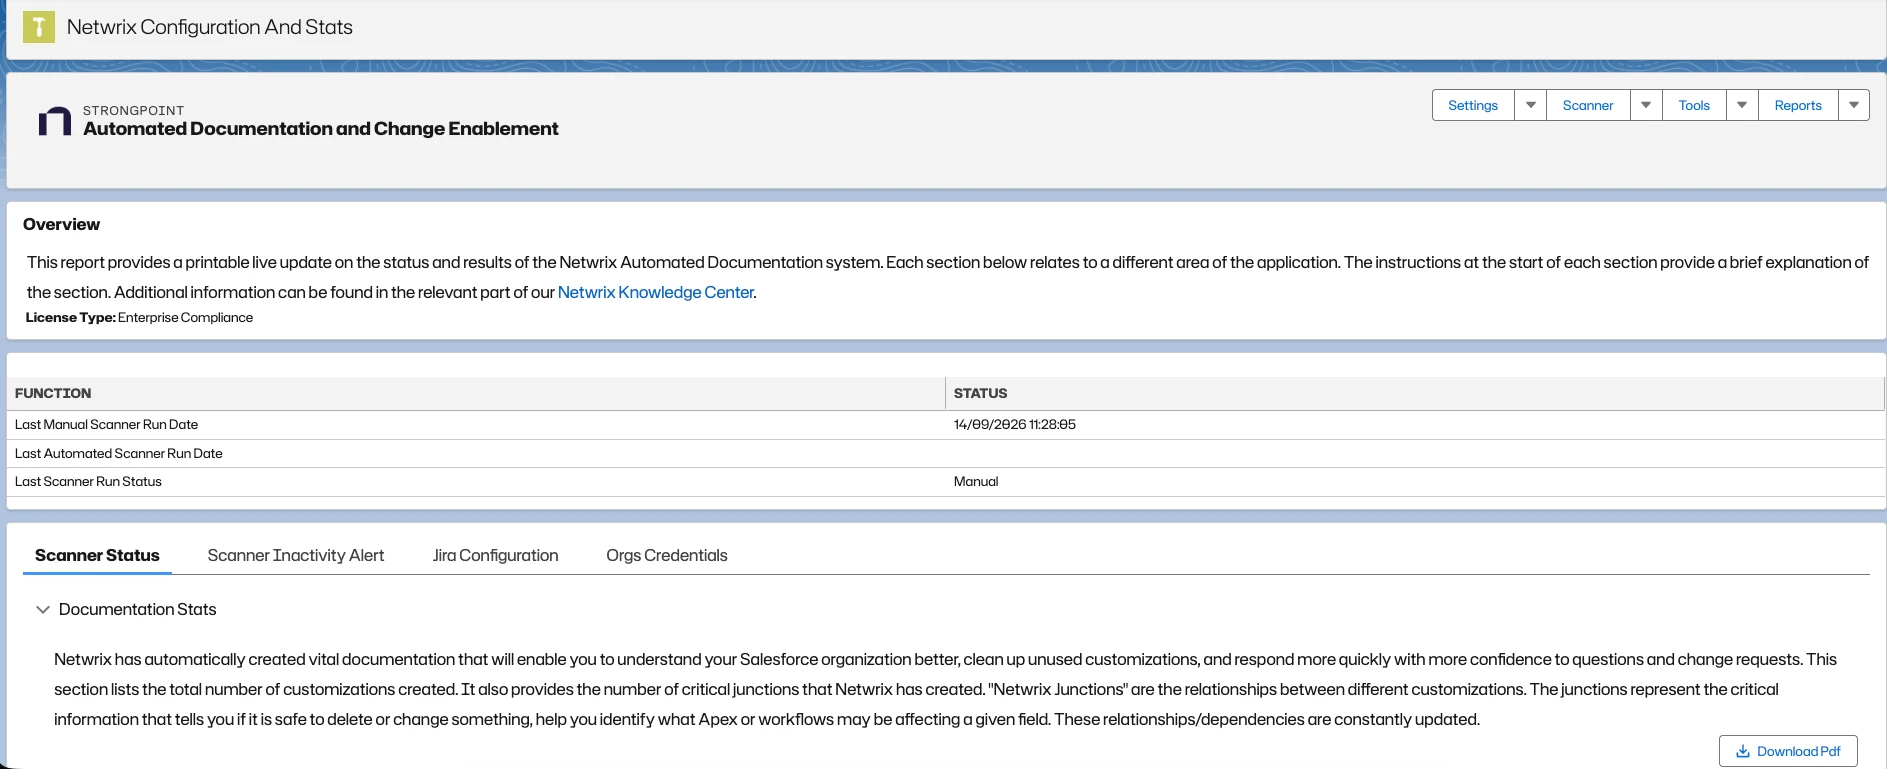This screenshot has width=1887, height=769.
Task: Click the Overview section heading
Action: pos(62,224)
